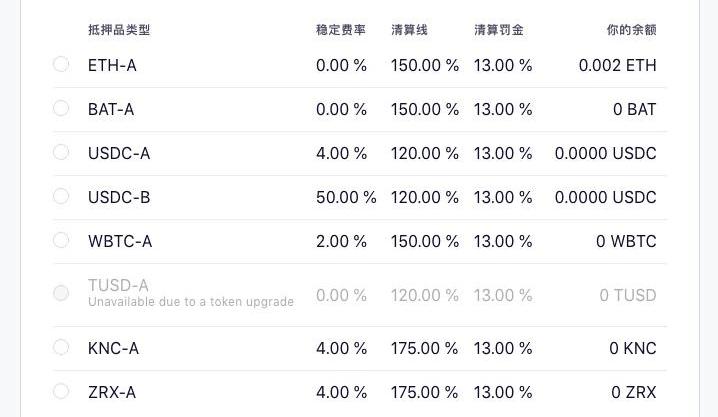Image resolution: width=718 pixels, height=417 pixels.
Task: Click the 清算罚金 column header
Action: [499, 30]
